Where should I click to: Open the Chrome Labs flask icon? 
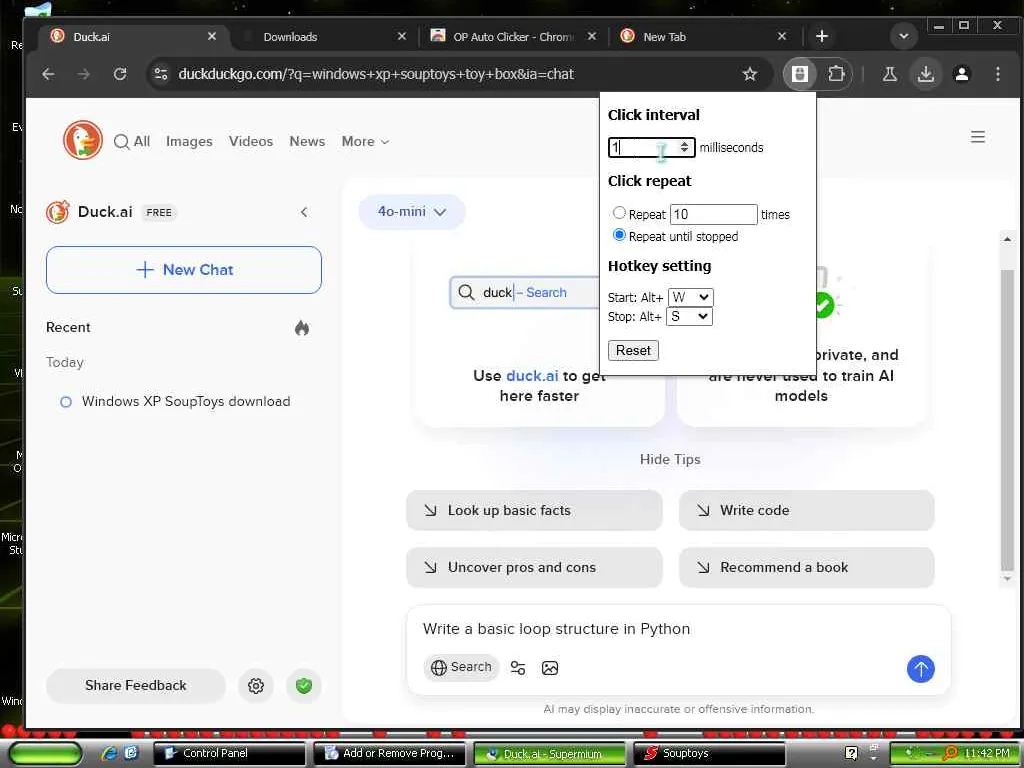(x=889, y=74)
